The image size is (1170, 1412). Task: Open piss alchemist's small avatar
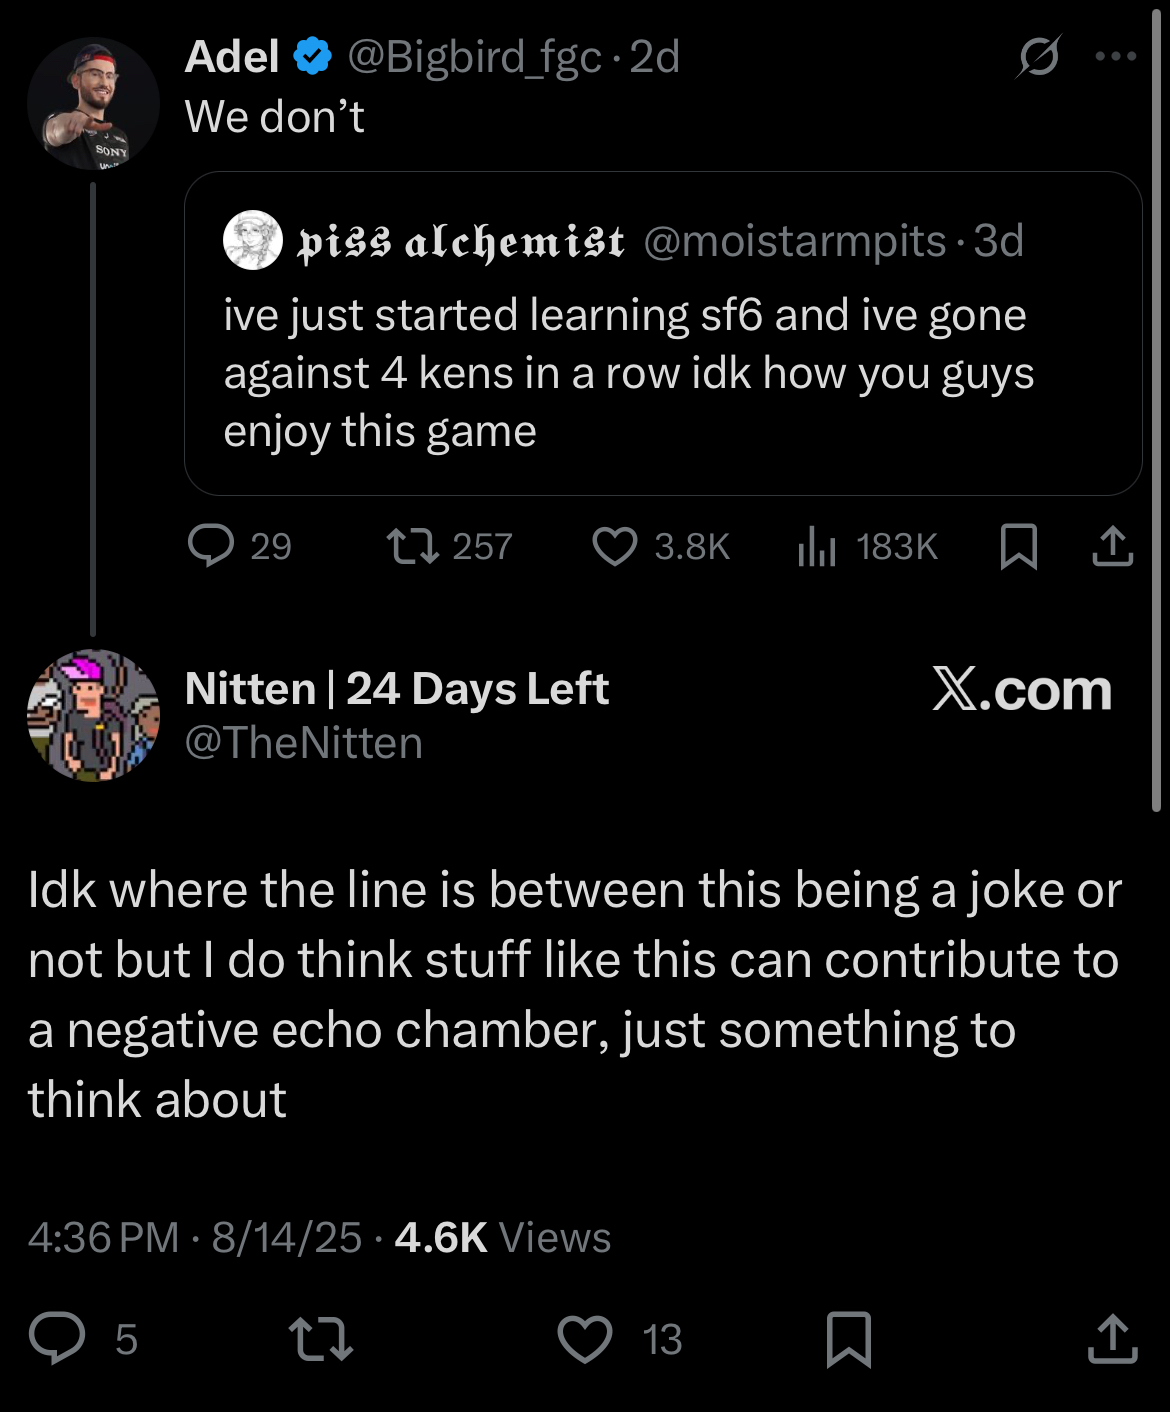coord(252,240)
